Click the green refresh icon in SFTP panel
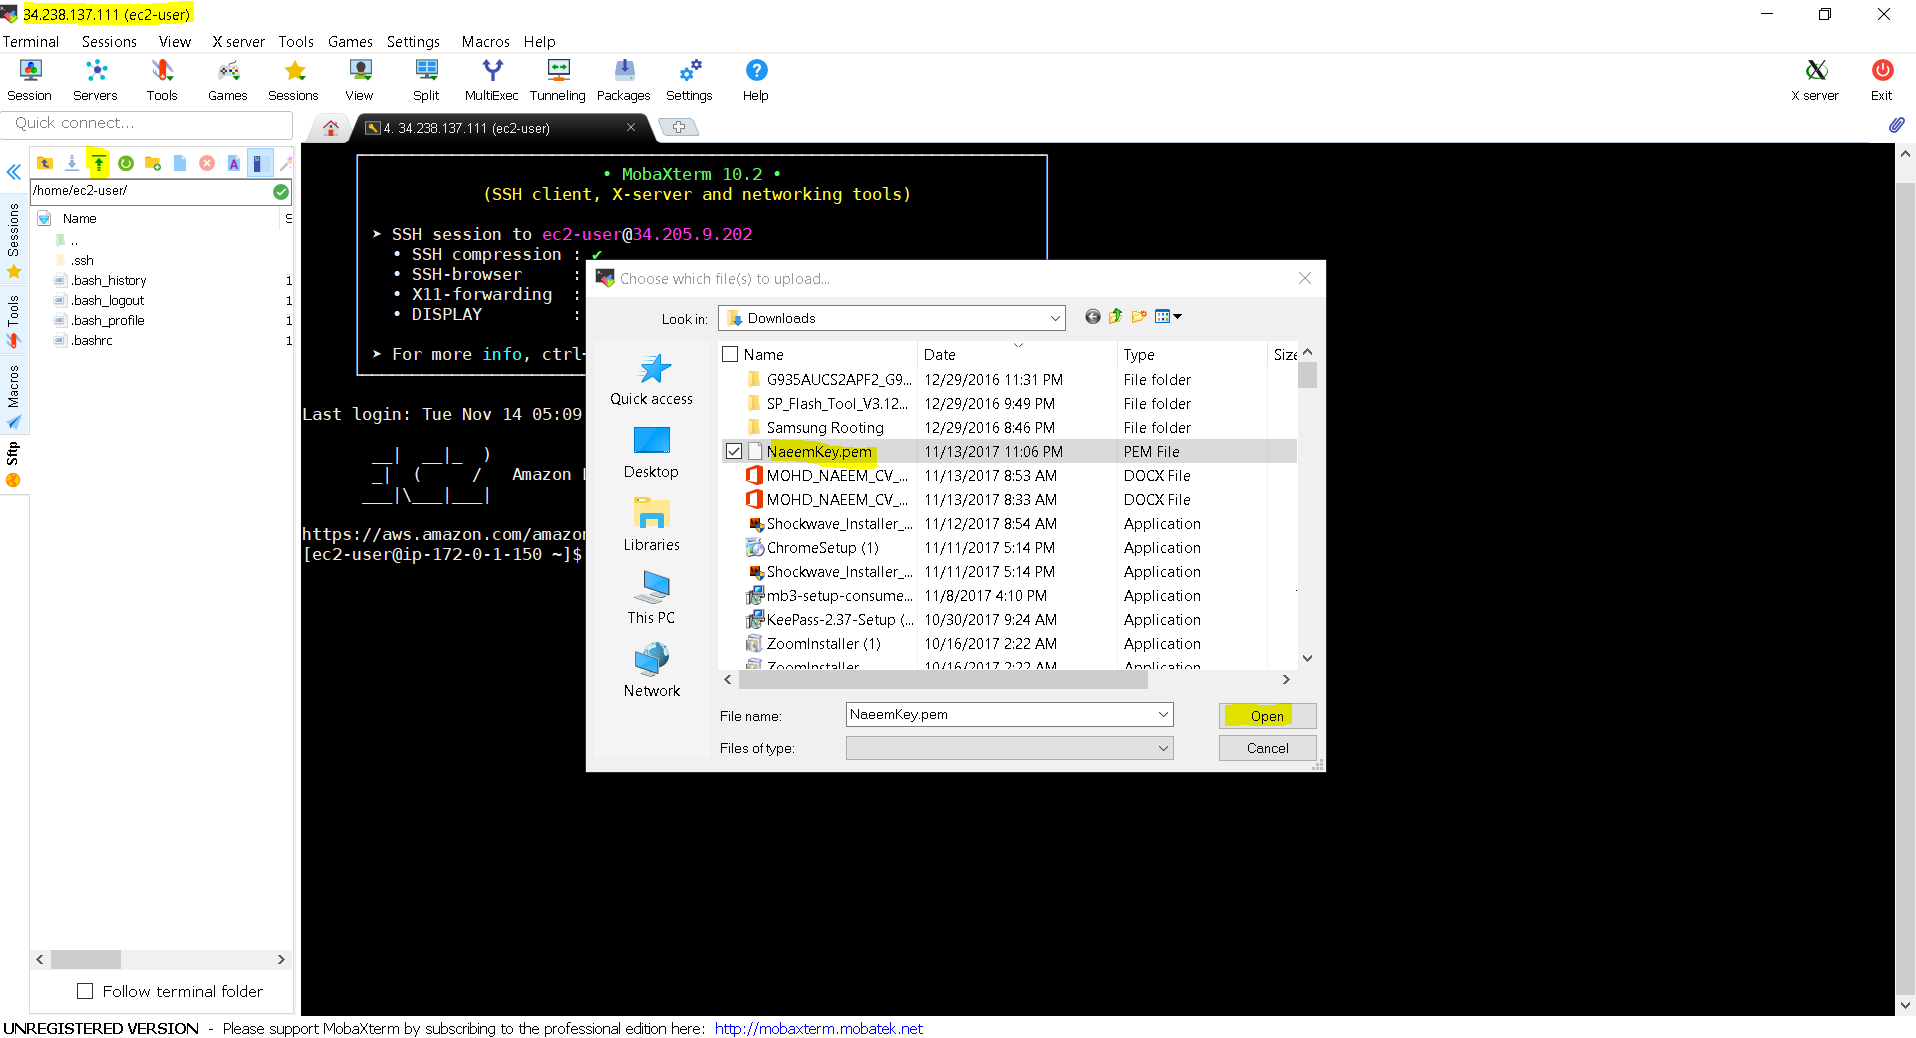This screenshot has width=1916, height=1038. pos(126,163)
